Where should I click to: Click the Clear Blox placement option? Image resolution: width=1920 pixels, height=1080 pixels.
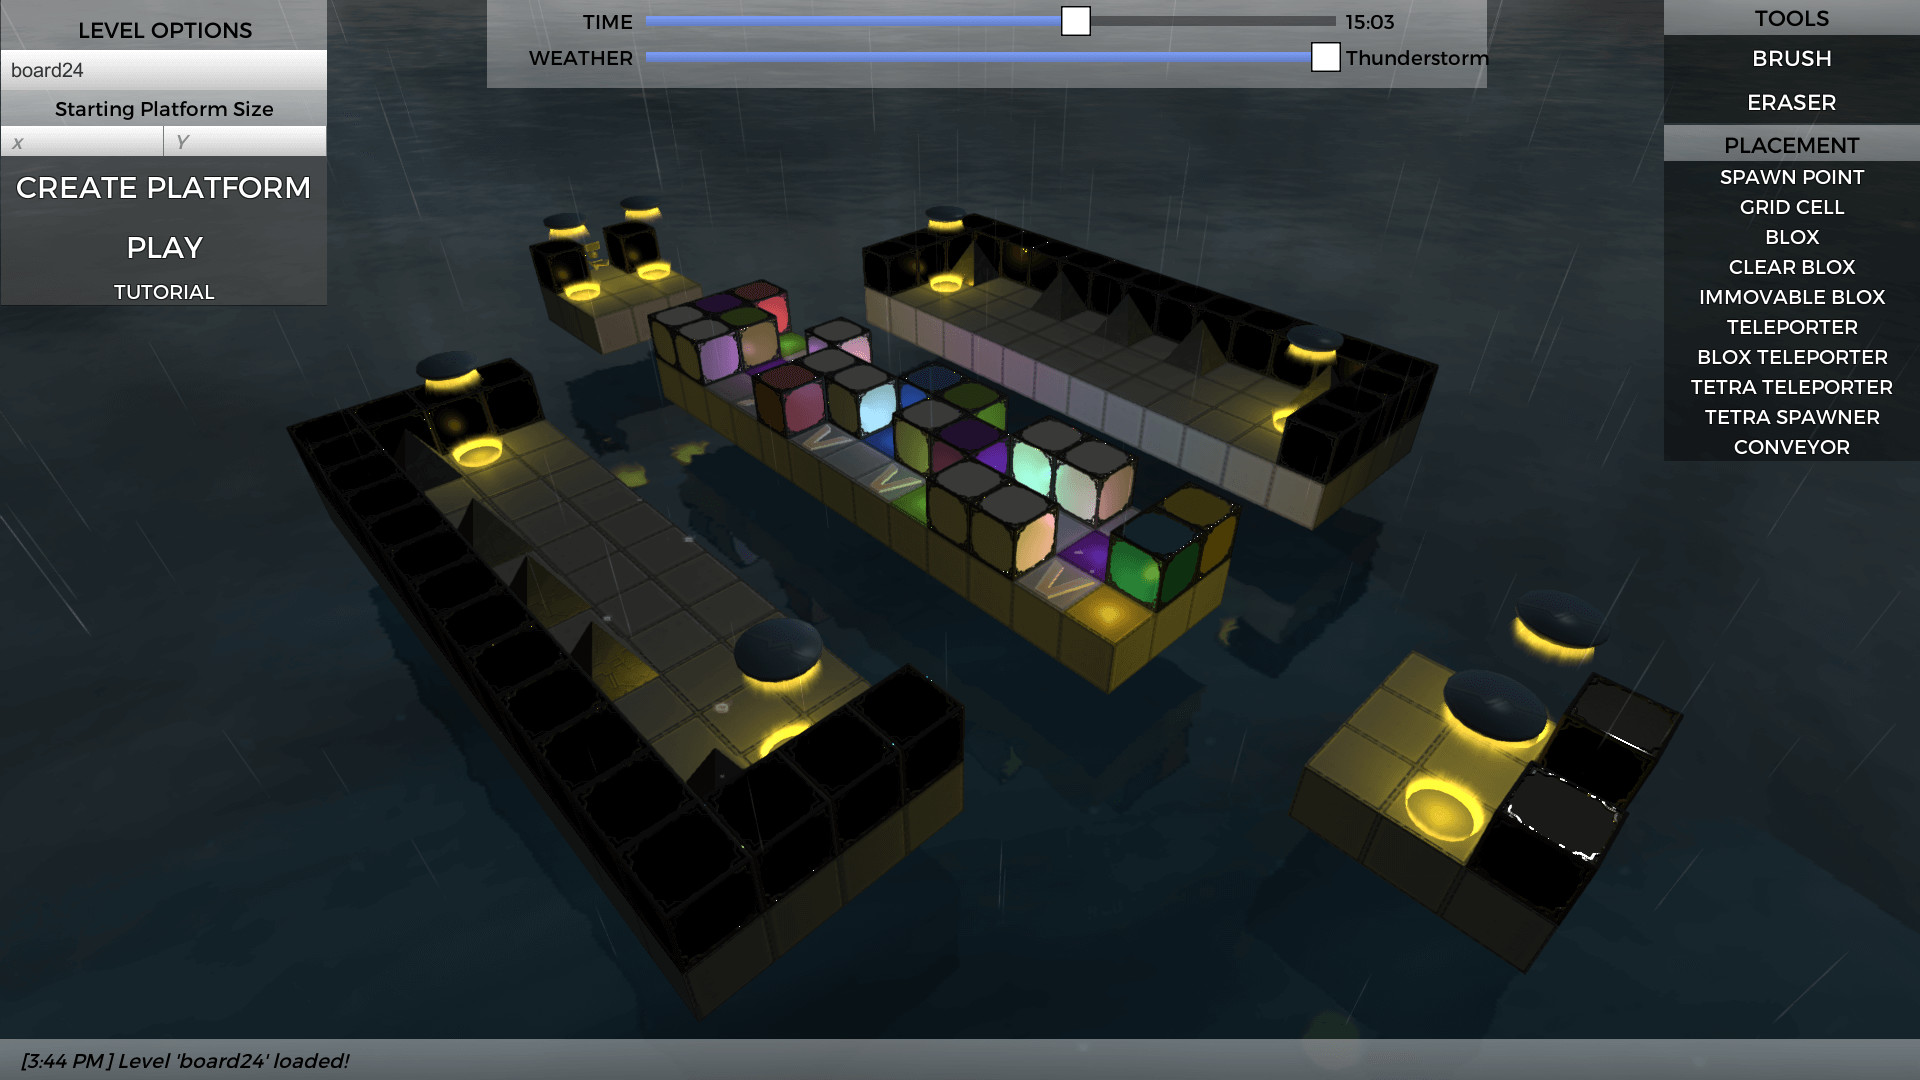(1792, 266)
